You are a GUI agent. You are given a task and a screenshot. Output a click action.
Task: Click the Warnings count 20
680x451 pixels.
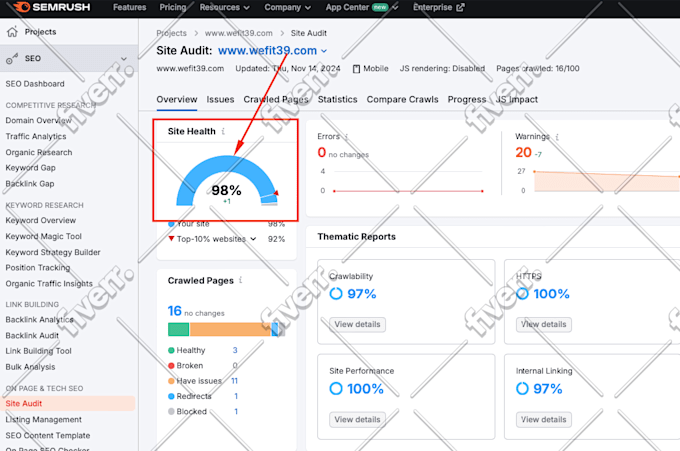523,153
